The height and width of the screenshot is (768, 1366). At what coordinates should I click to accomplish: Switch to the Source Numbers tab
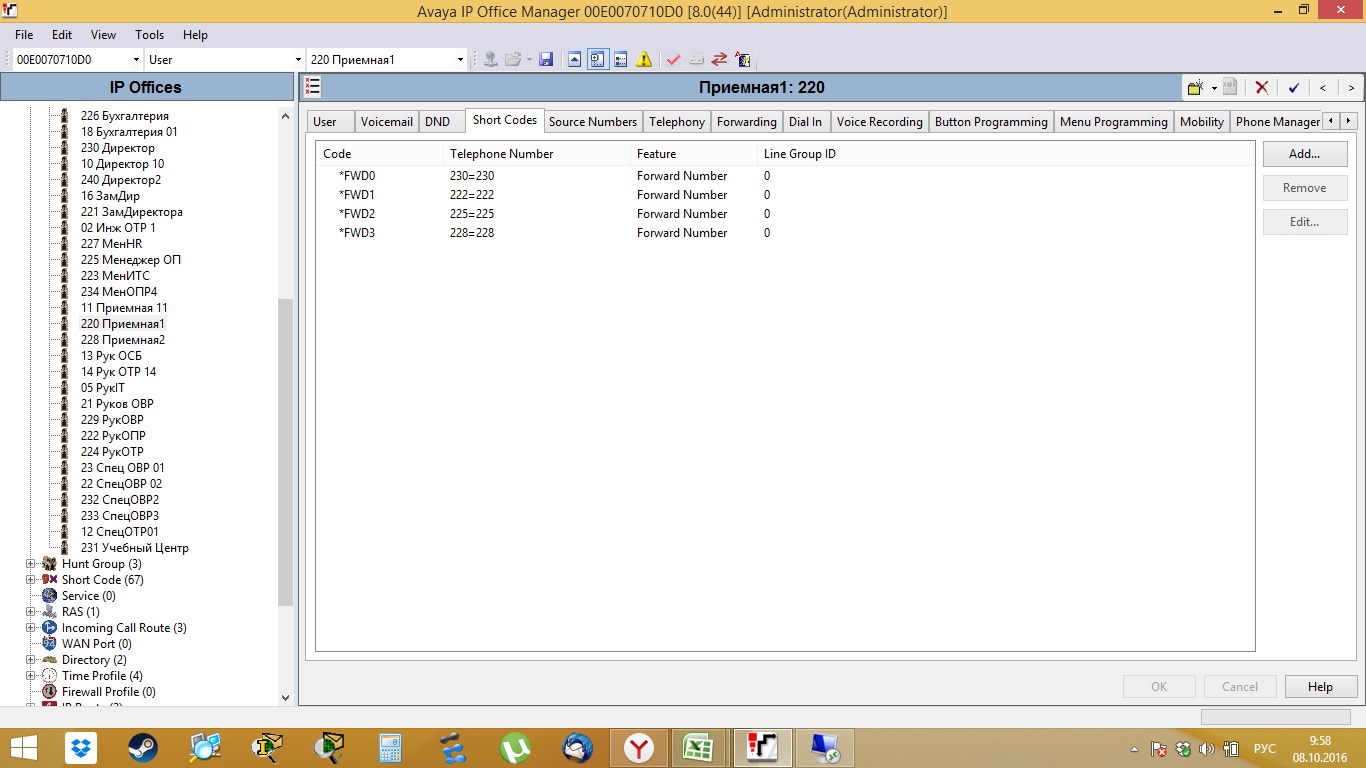click(x=593, y=122)
